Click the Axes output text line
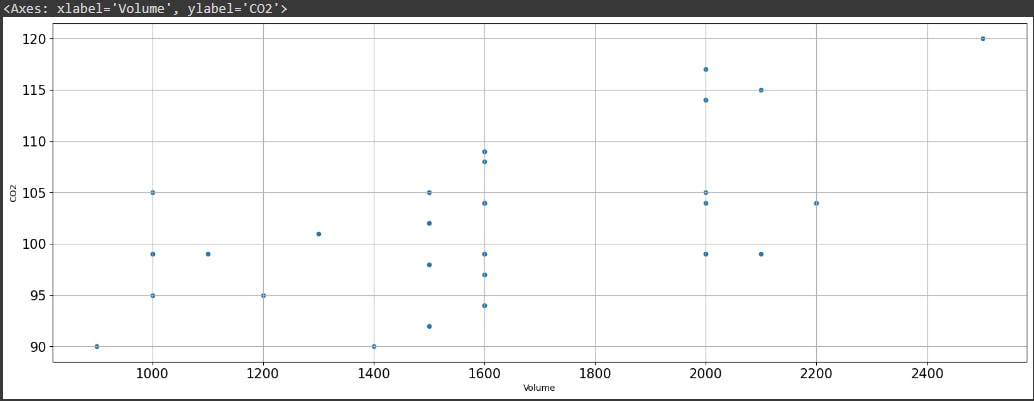This screenshot has height=401, width=1034. [145, 8]
